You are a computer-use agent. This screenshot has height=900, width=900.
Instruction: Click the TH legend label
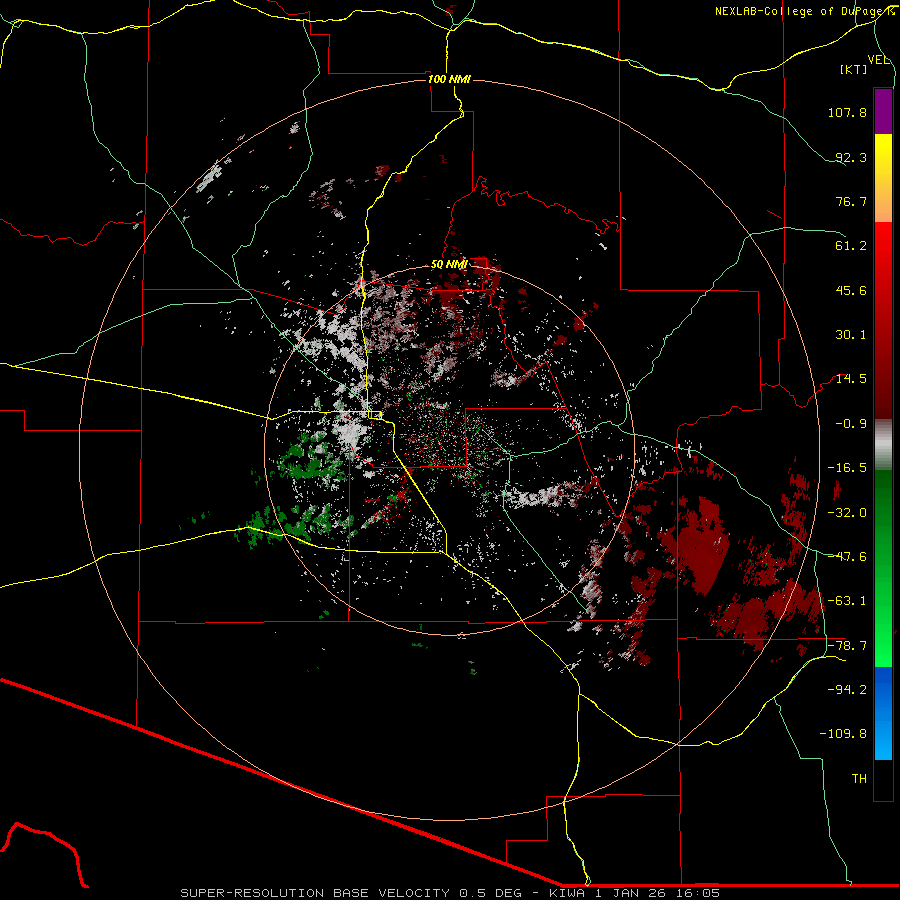coord(859,779)
